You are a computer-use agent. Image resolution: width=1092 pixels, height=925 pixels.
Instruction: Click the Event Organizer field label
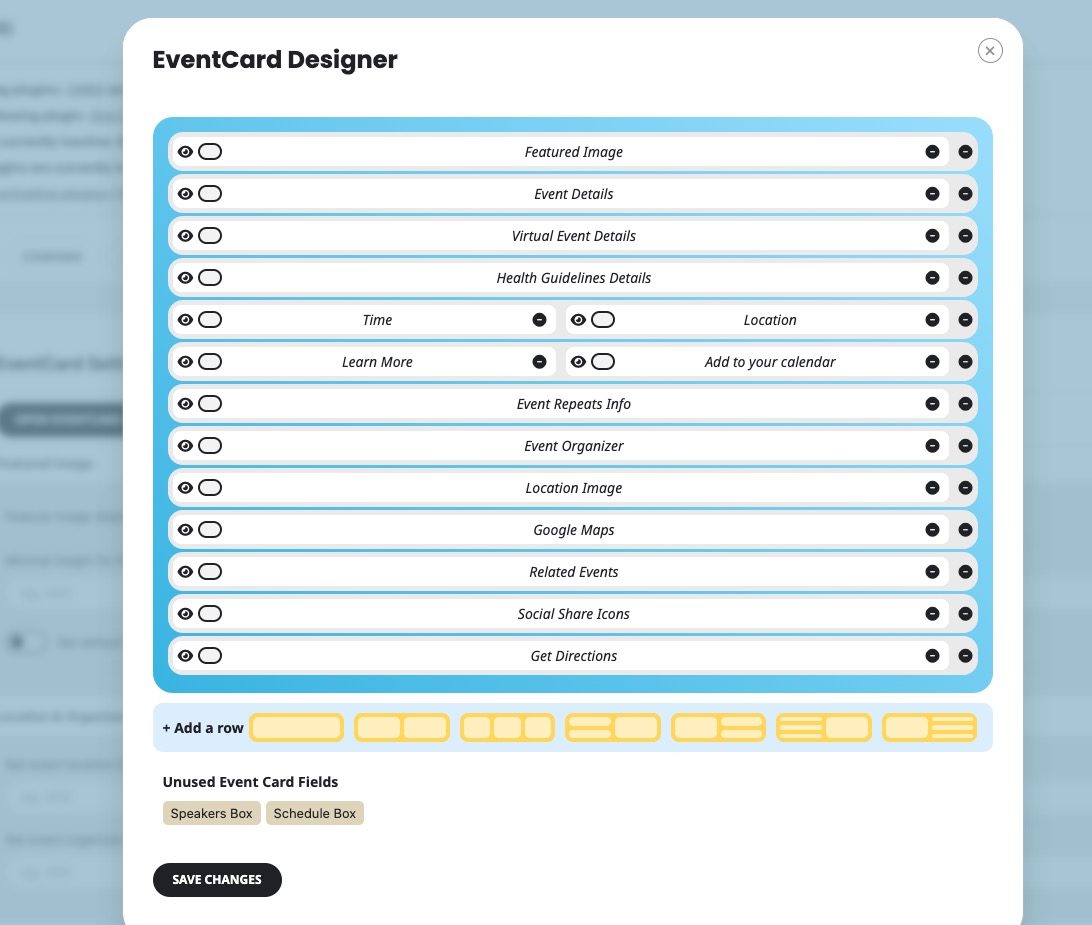tap(574, 446)
